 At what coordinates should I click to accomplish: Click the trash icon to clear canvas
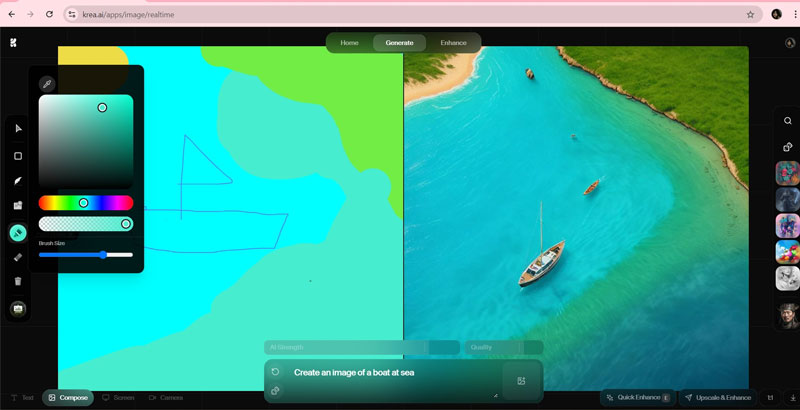pyautogui.click(x=18, y=281)
